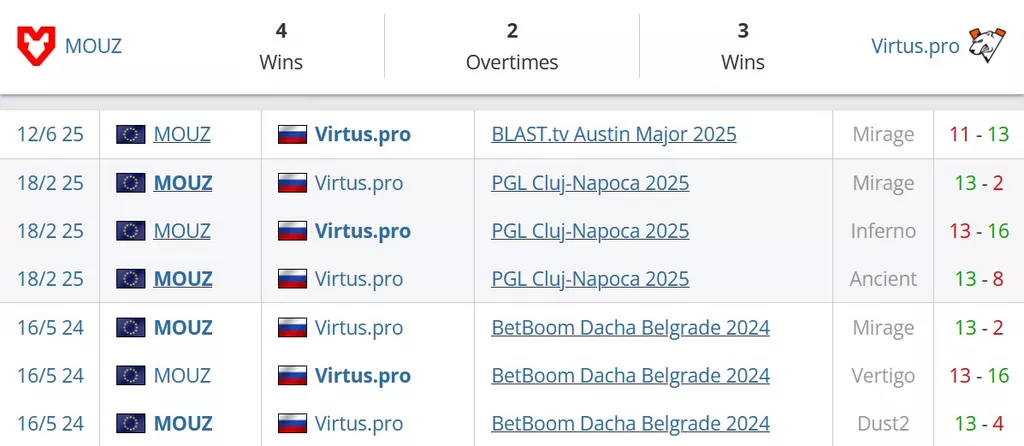Viewport: 1024px width, 446px height.
Task: Open BetBoom Dacha Belgrade 2024 Dust2 row link
Action: 631,424
